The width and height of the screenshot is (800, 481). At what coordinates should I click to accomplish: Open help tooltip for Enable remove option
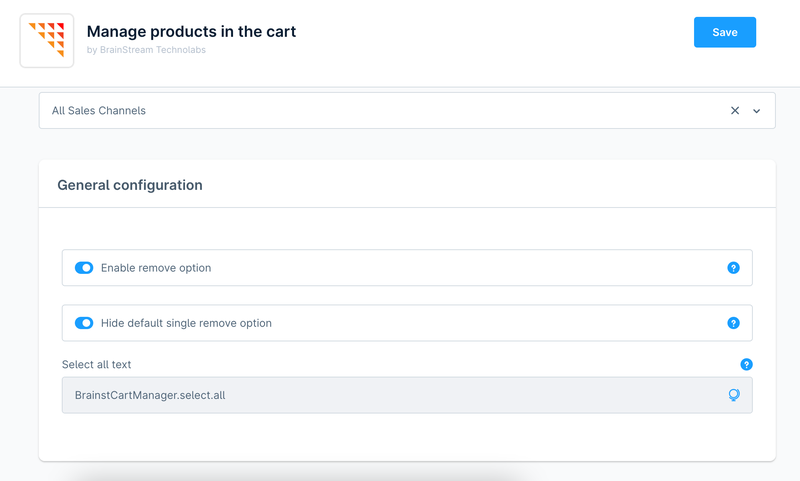[x=733, y=268]
